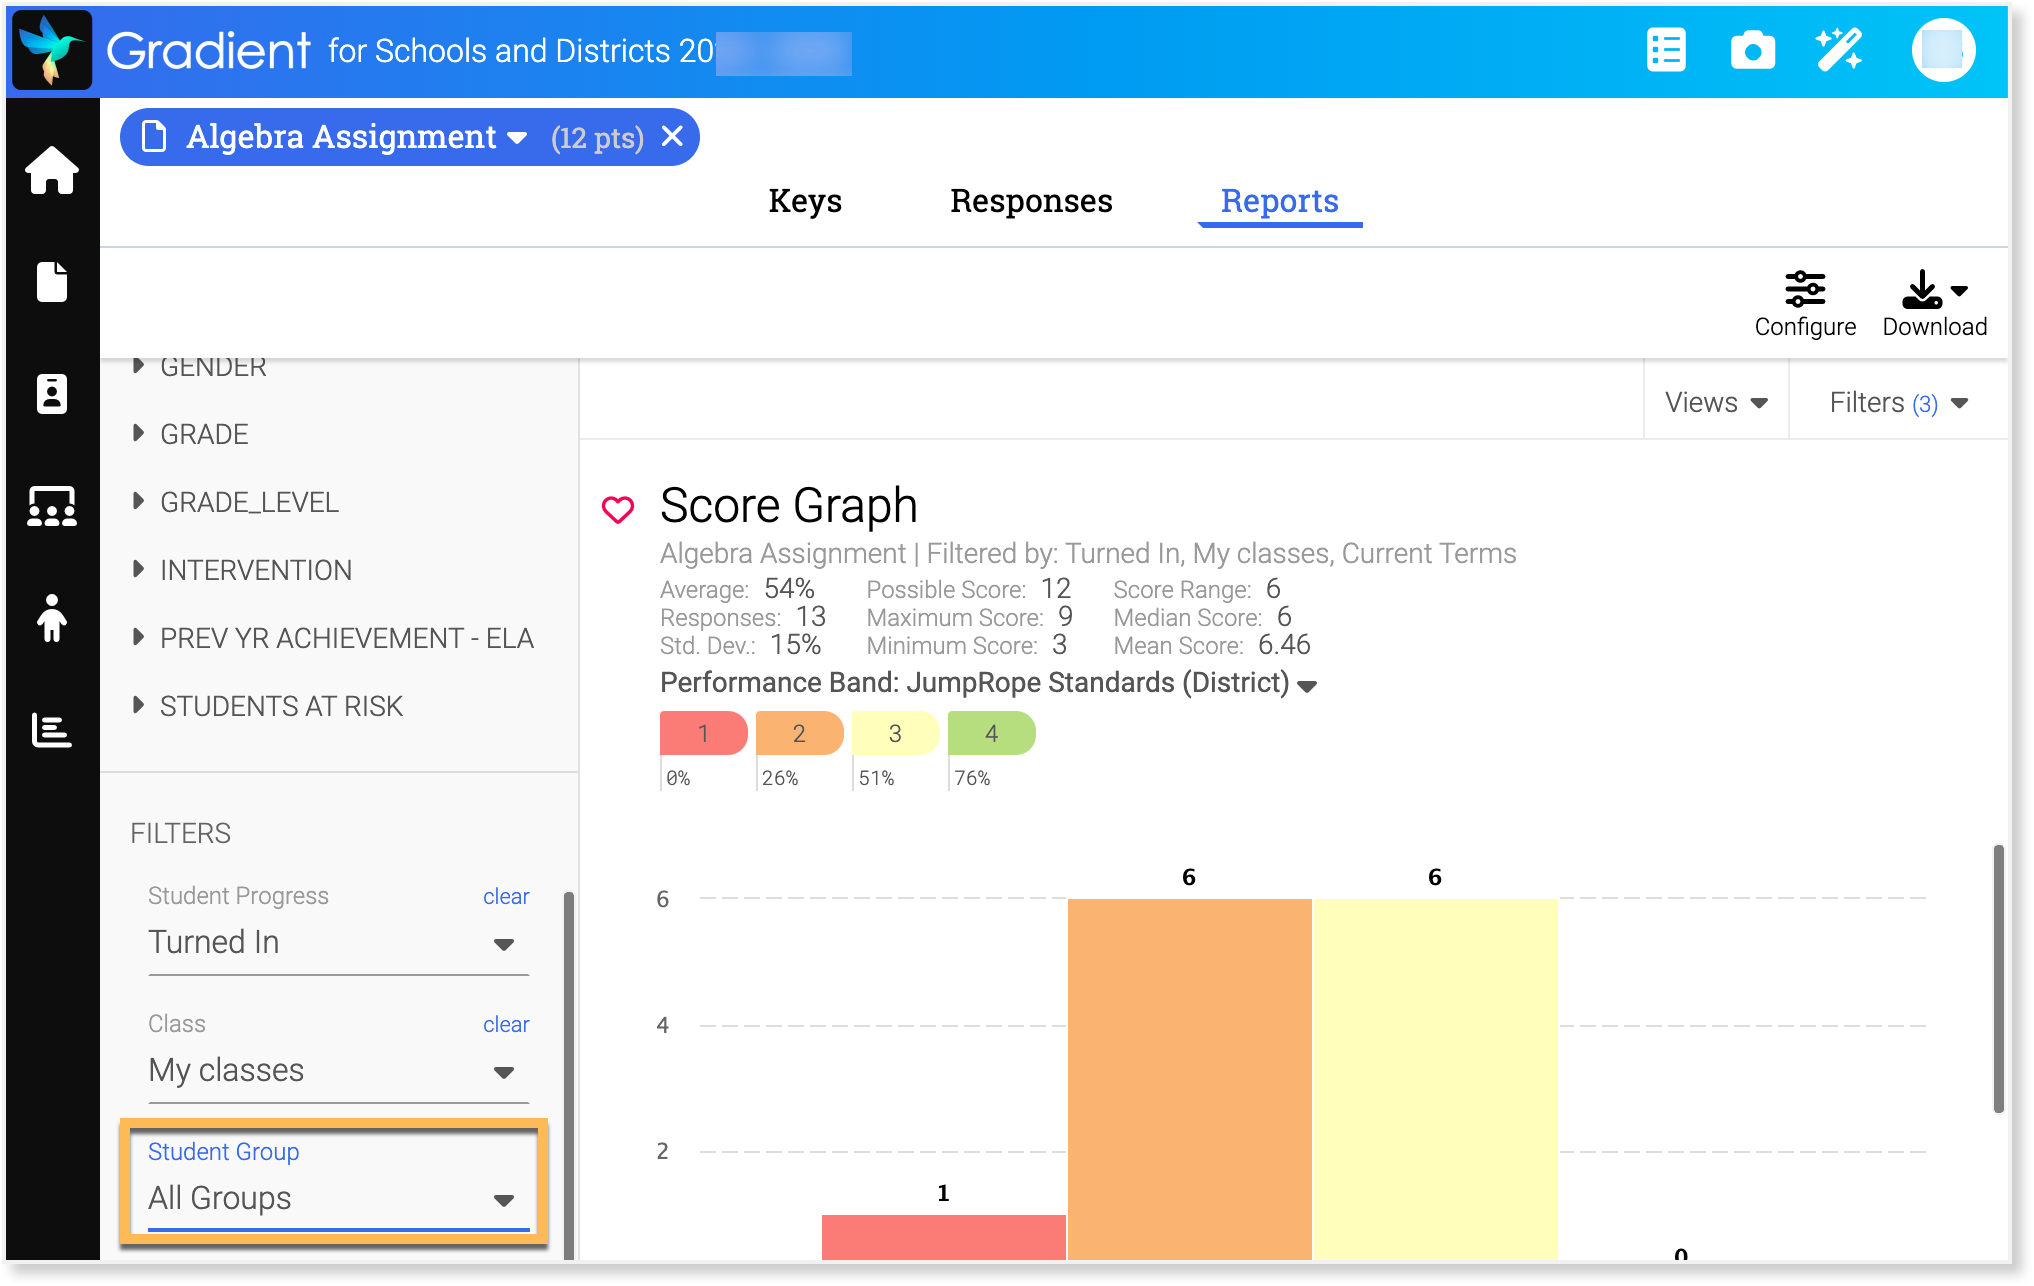
Task: Click the Score Graph title
Action: (x=788, y=505)
